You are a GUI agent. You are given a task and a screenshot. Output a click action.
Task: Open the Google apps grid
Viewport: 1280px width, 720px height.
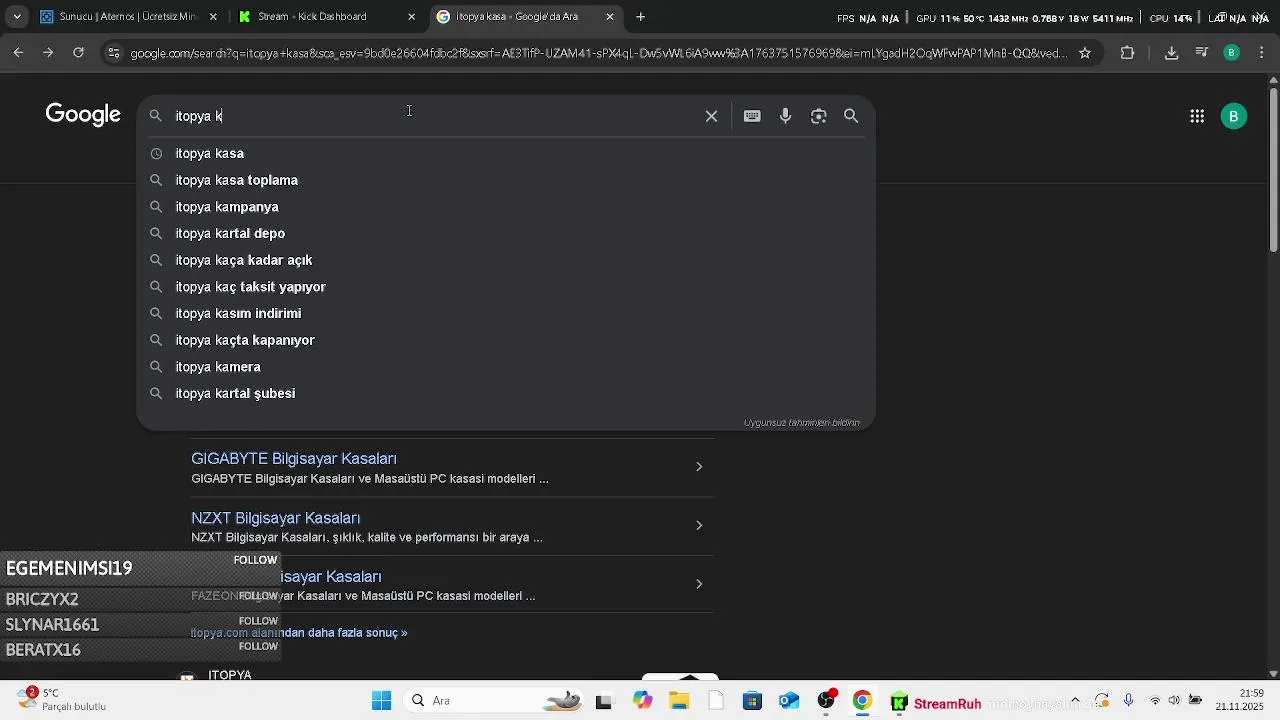click(x=1197, y=116)
